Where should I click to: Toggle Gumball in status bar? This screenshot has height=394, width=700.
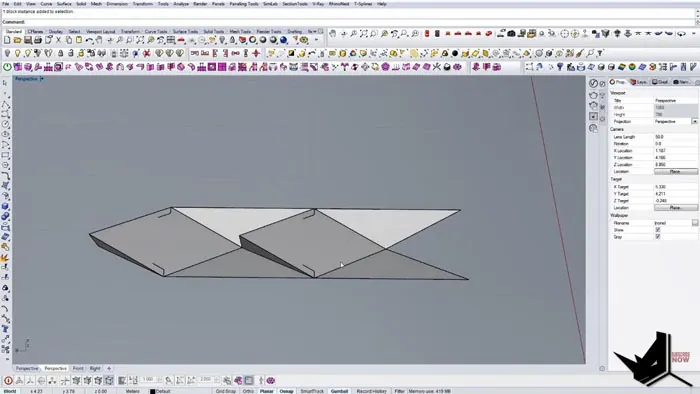pyautogui.click(x=339, y=391)
